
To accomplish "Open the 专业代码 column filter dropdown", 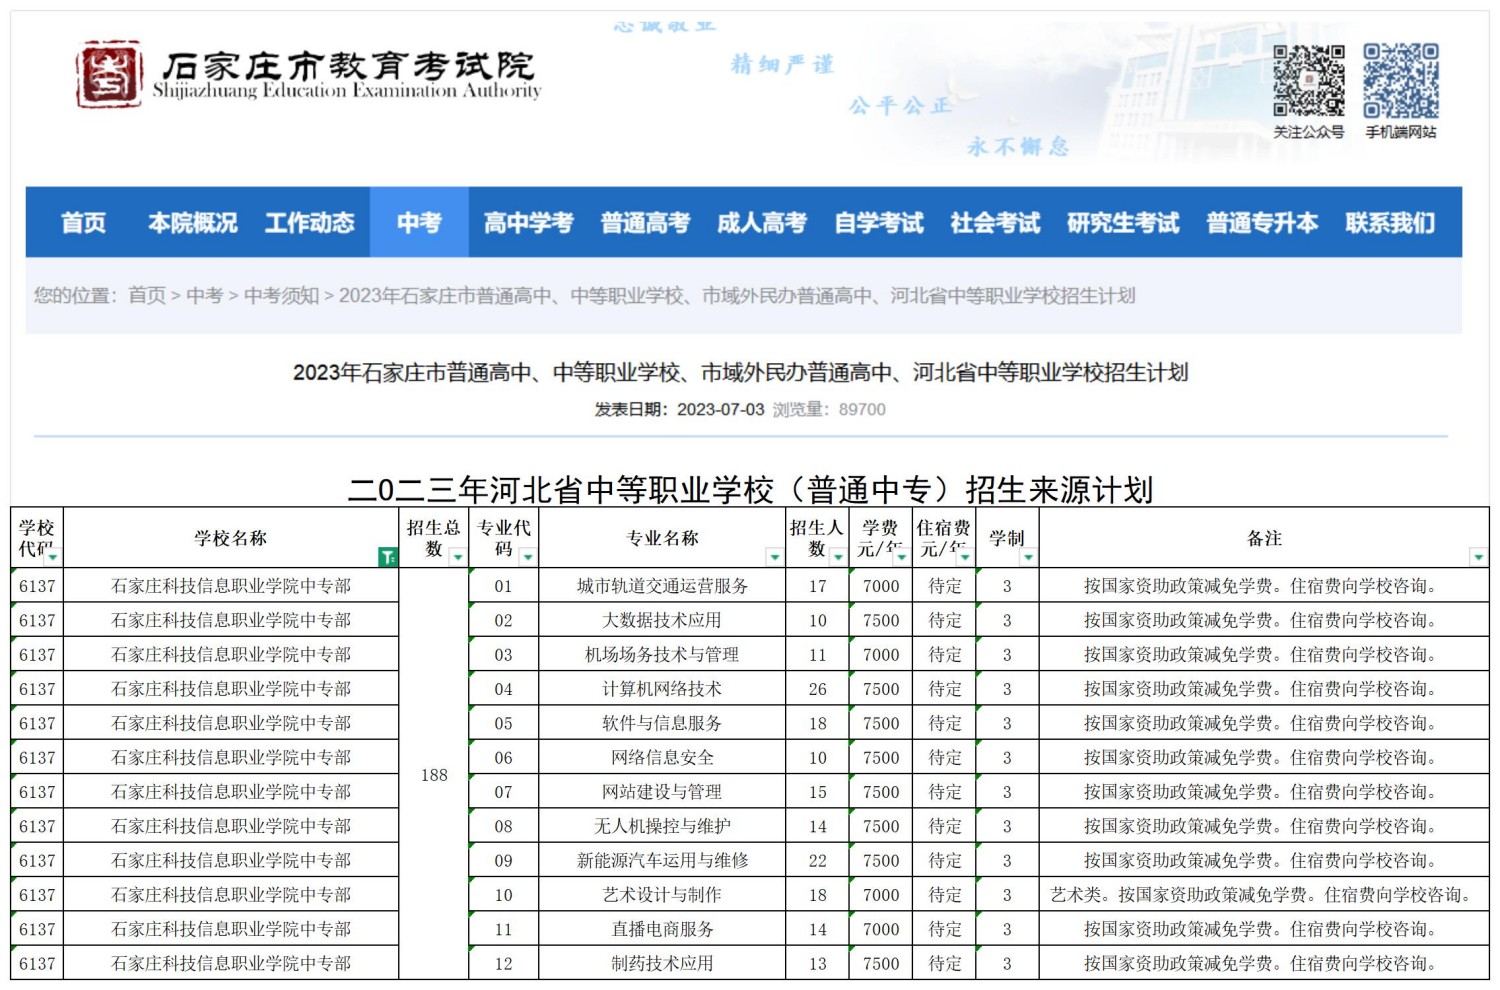I will [527, 557].
